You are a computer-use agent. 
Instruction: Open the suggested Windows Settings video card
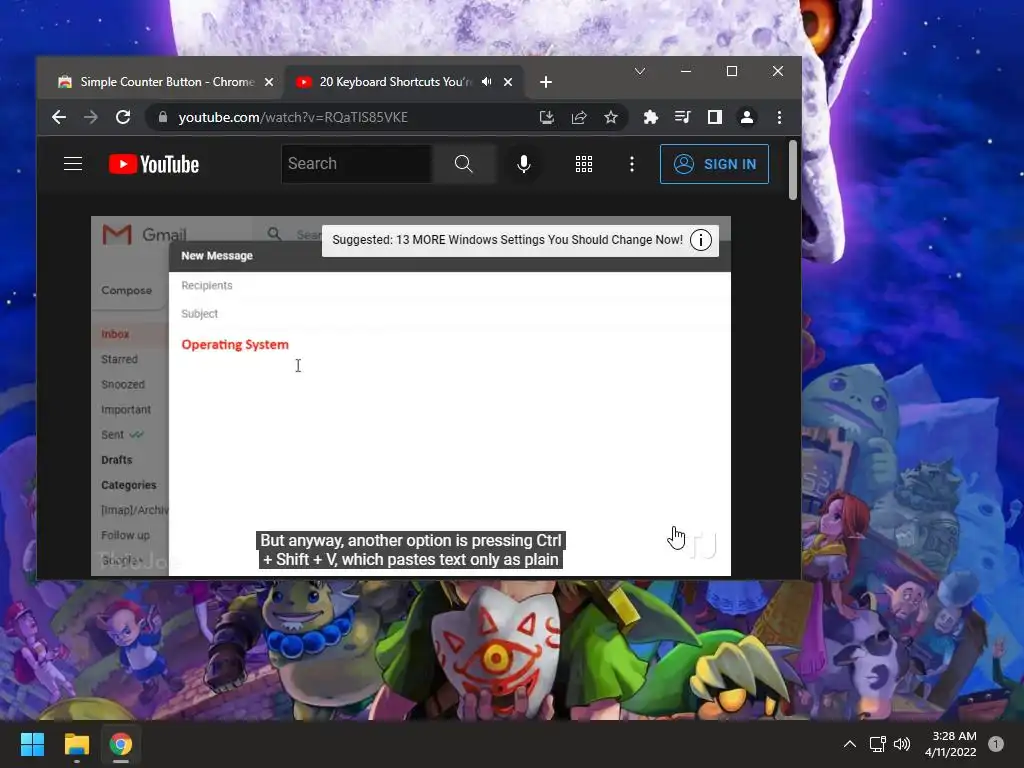pyautogui.click(x=507, y=240)
